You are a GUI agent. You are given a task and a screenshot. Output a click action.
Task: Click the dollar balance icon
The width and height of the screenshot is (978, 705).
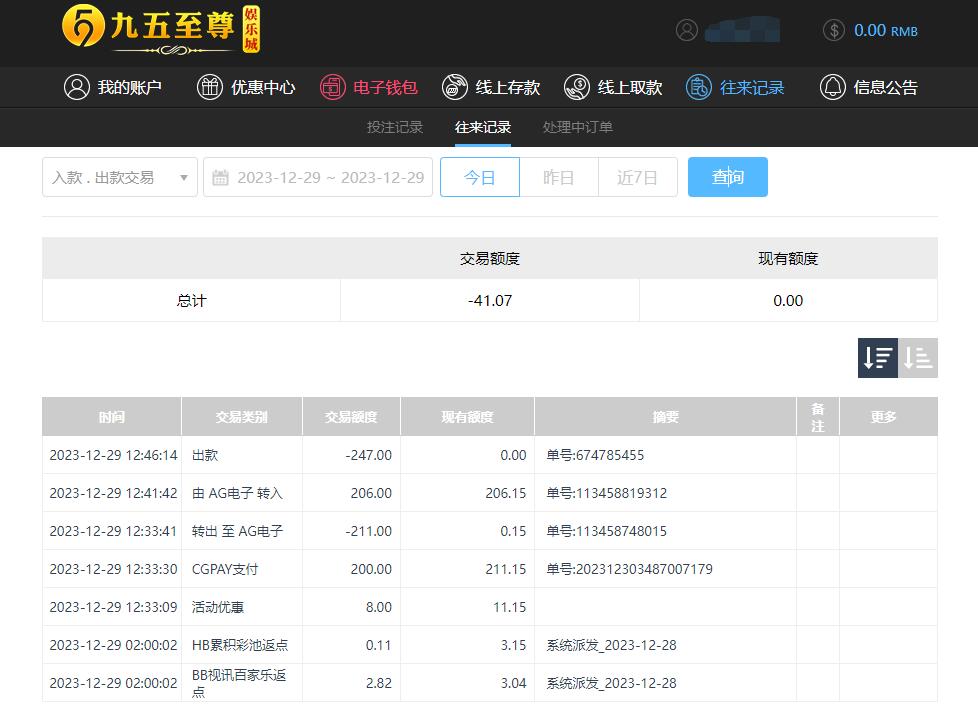pyautogui.click(x=834, y=30)
